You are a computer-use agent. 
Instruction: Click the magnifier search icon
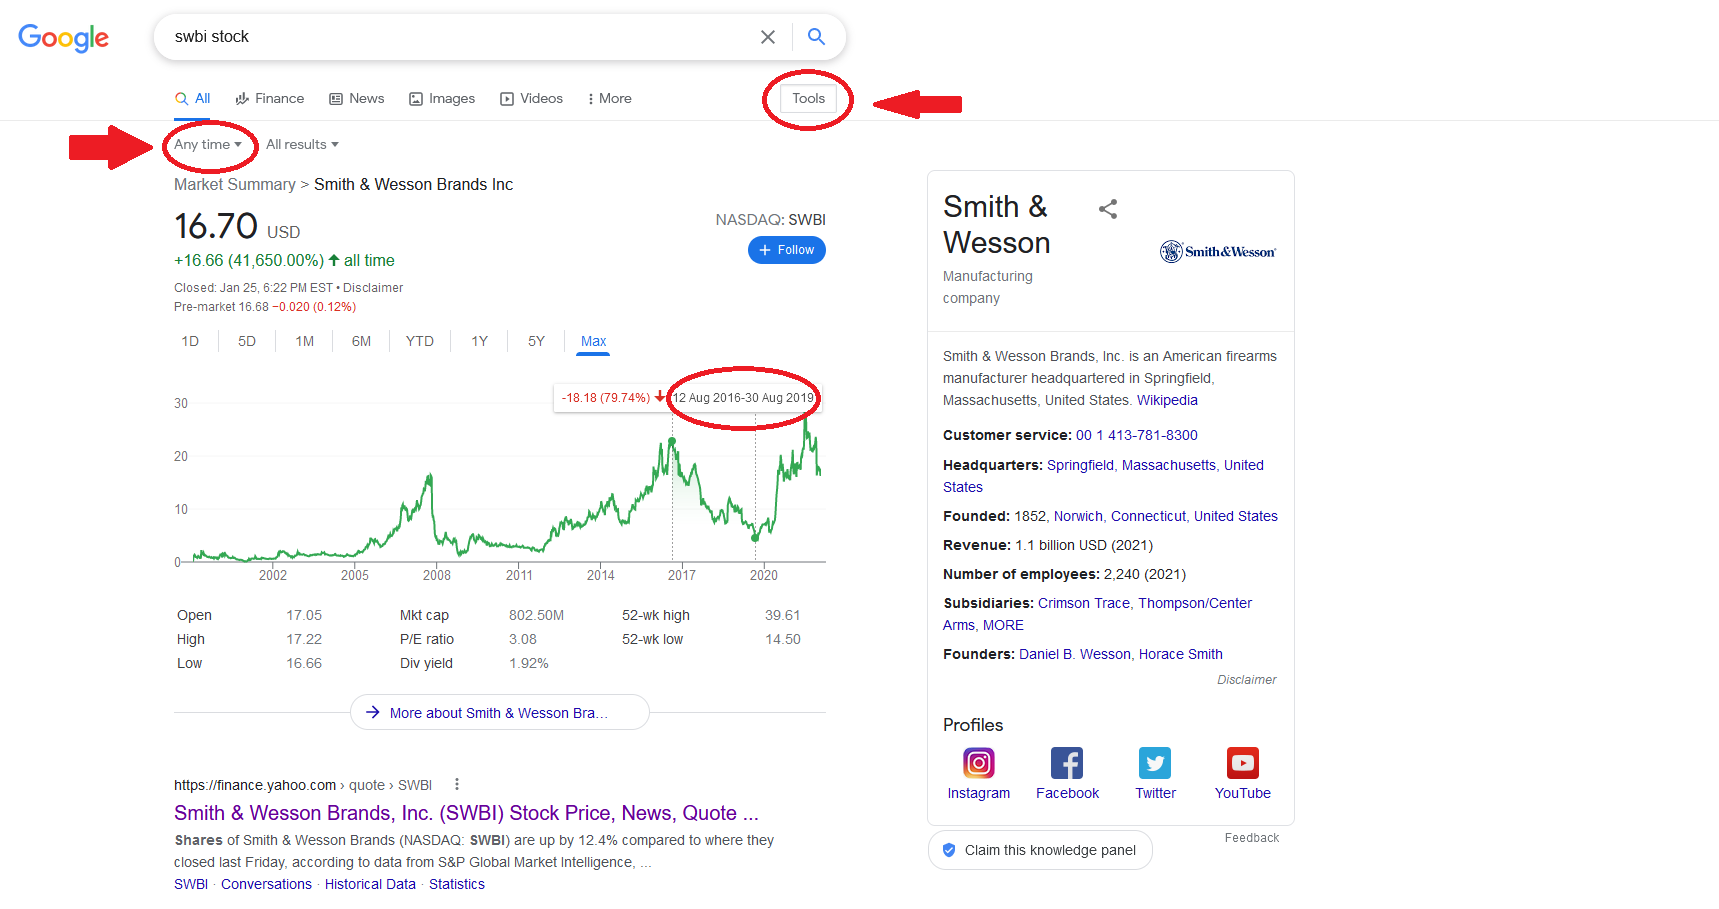tap(816, 37)
